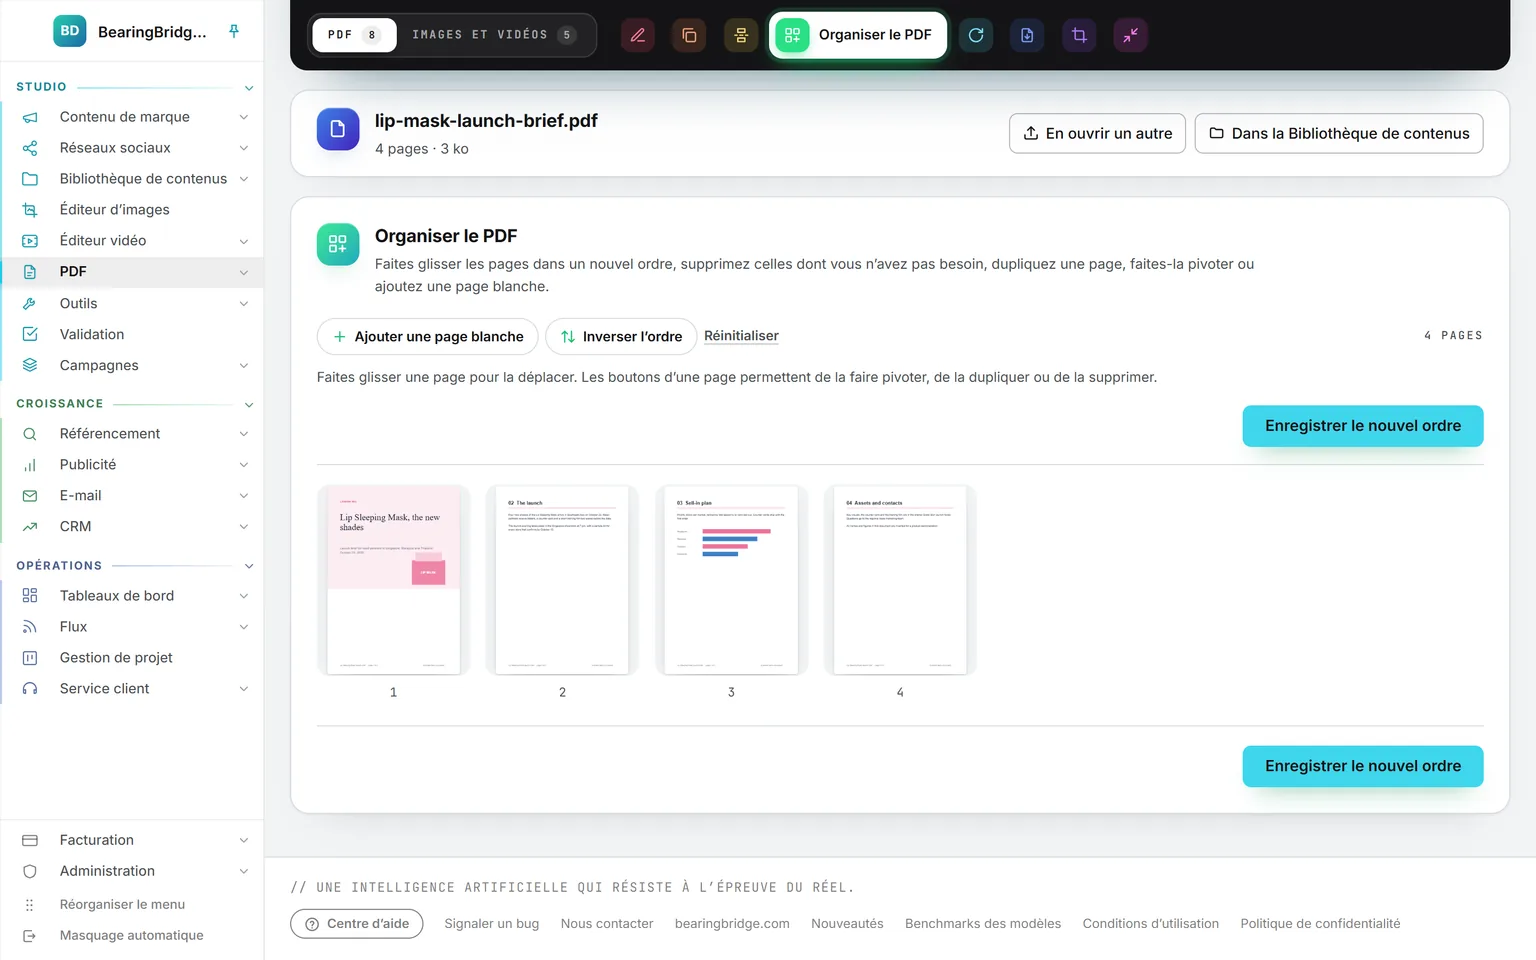The height and width of the screenshot is (960, 1536).
Task: Collapse the CROISSANCE section
Action: (249, 404)
